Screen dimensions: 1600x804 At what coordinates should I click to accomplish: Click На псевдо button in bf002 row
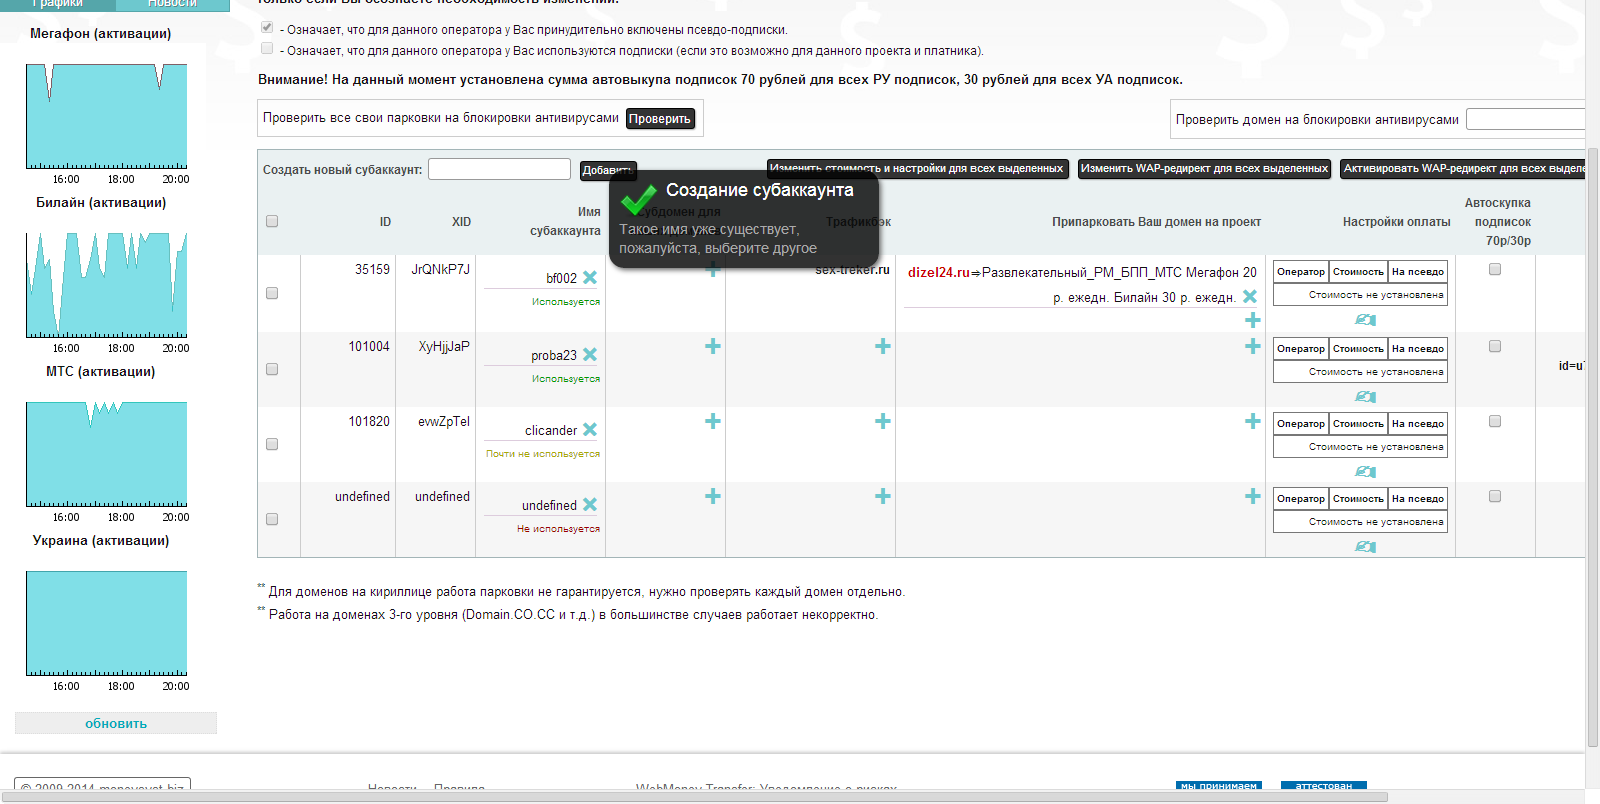1418,272
